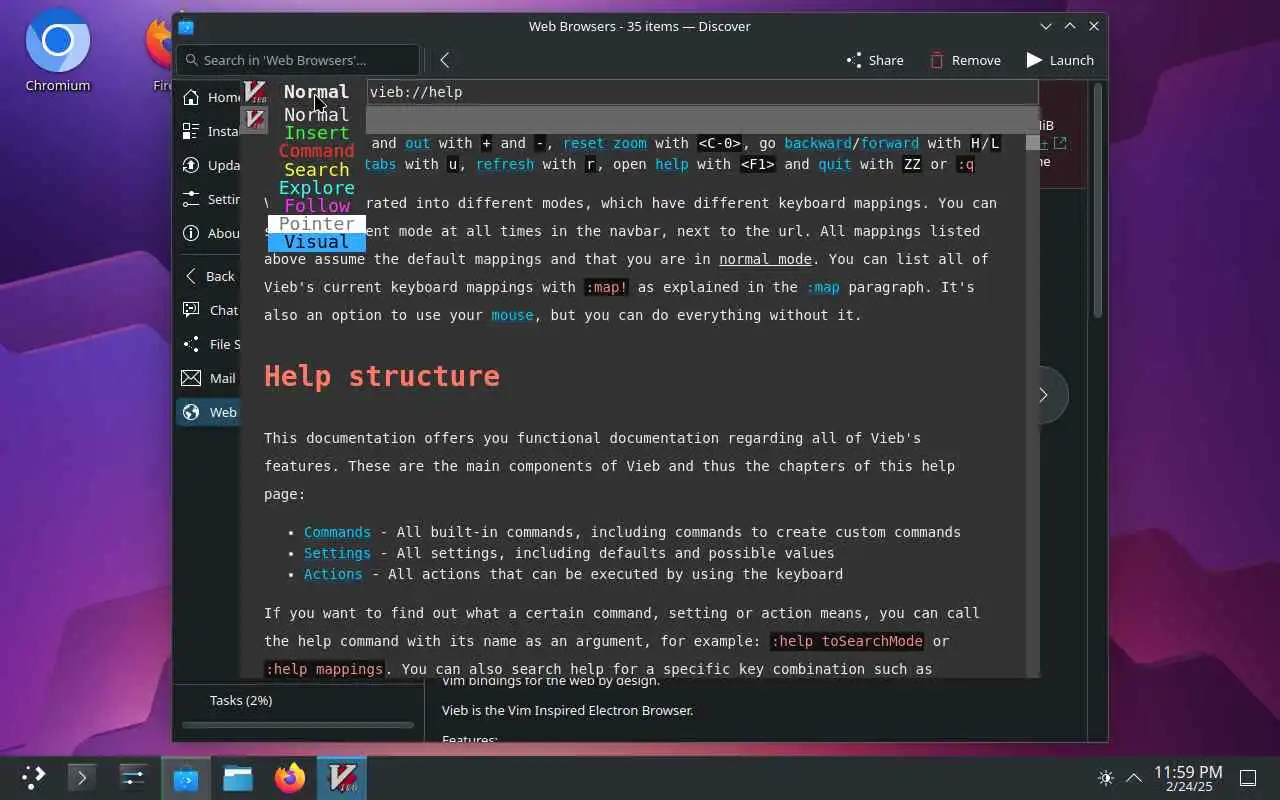Screen dimensions: 1280x800
Task: Open the Settings chapter link in help page
Action: tap(337, 553)
